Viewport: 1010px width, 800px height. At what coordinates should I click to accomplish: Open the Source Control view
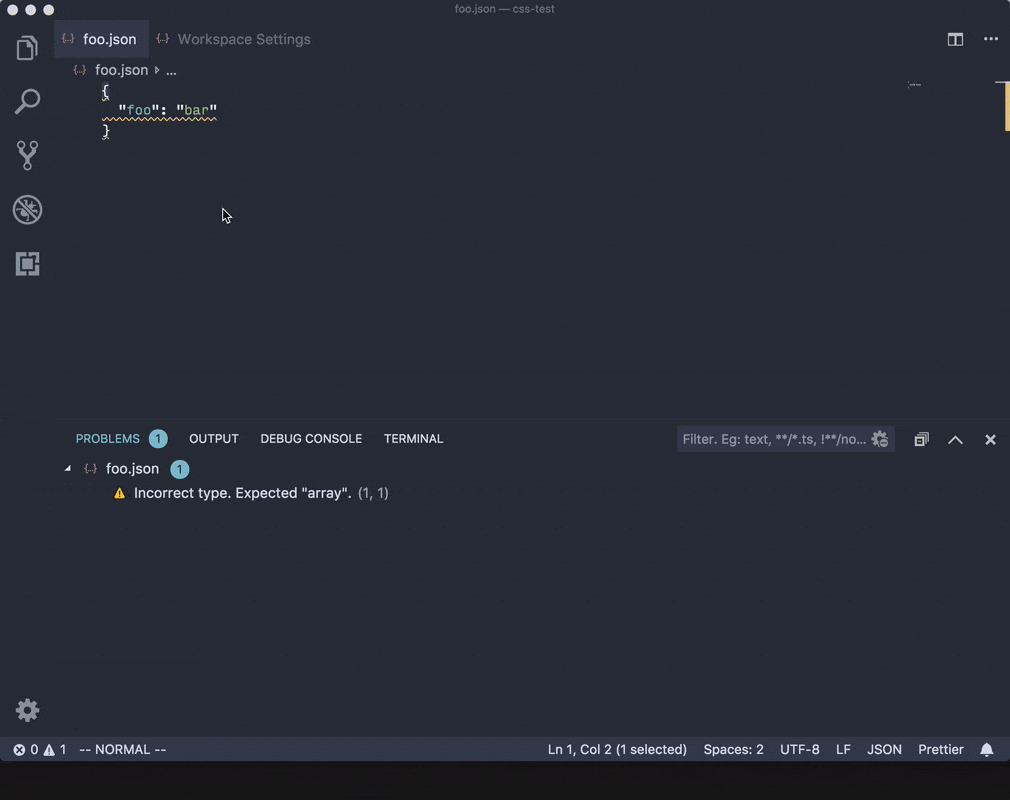[27, 155]
